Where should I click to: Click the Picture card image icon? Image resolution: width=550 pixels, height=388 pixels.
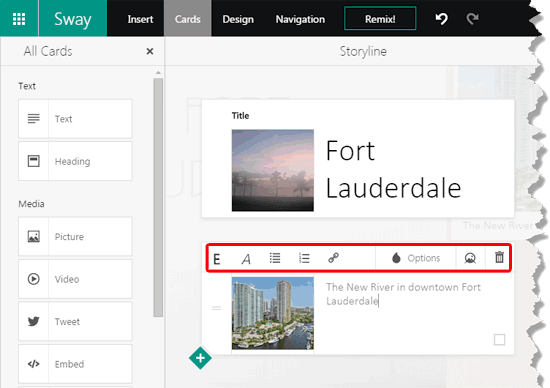coord(34,236)
